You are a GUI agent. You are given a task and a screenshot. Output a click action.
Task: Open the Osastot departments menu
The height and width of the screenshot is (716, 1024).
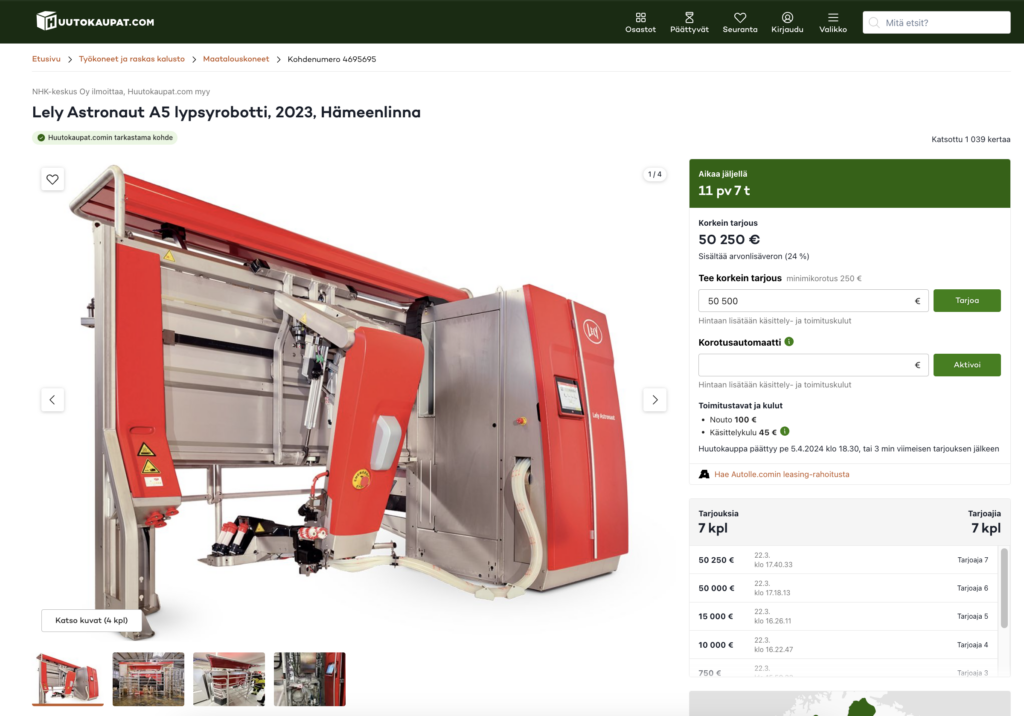pos(640,22)
